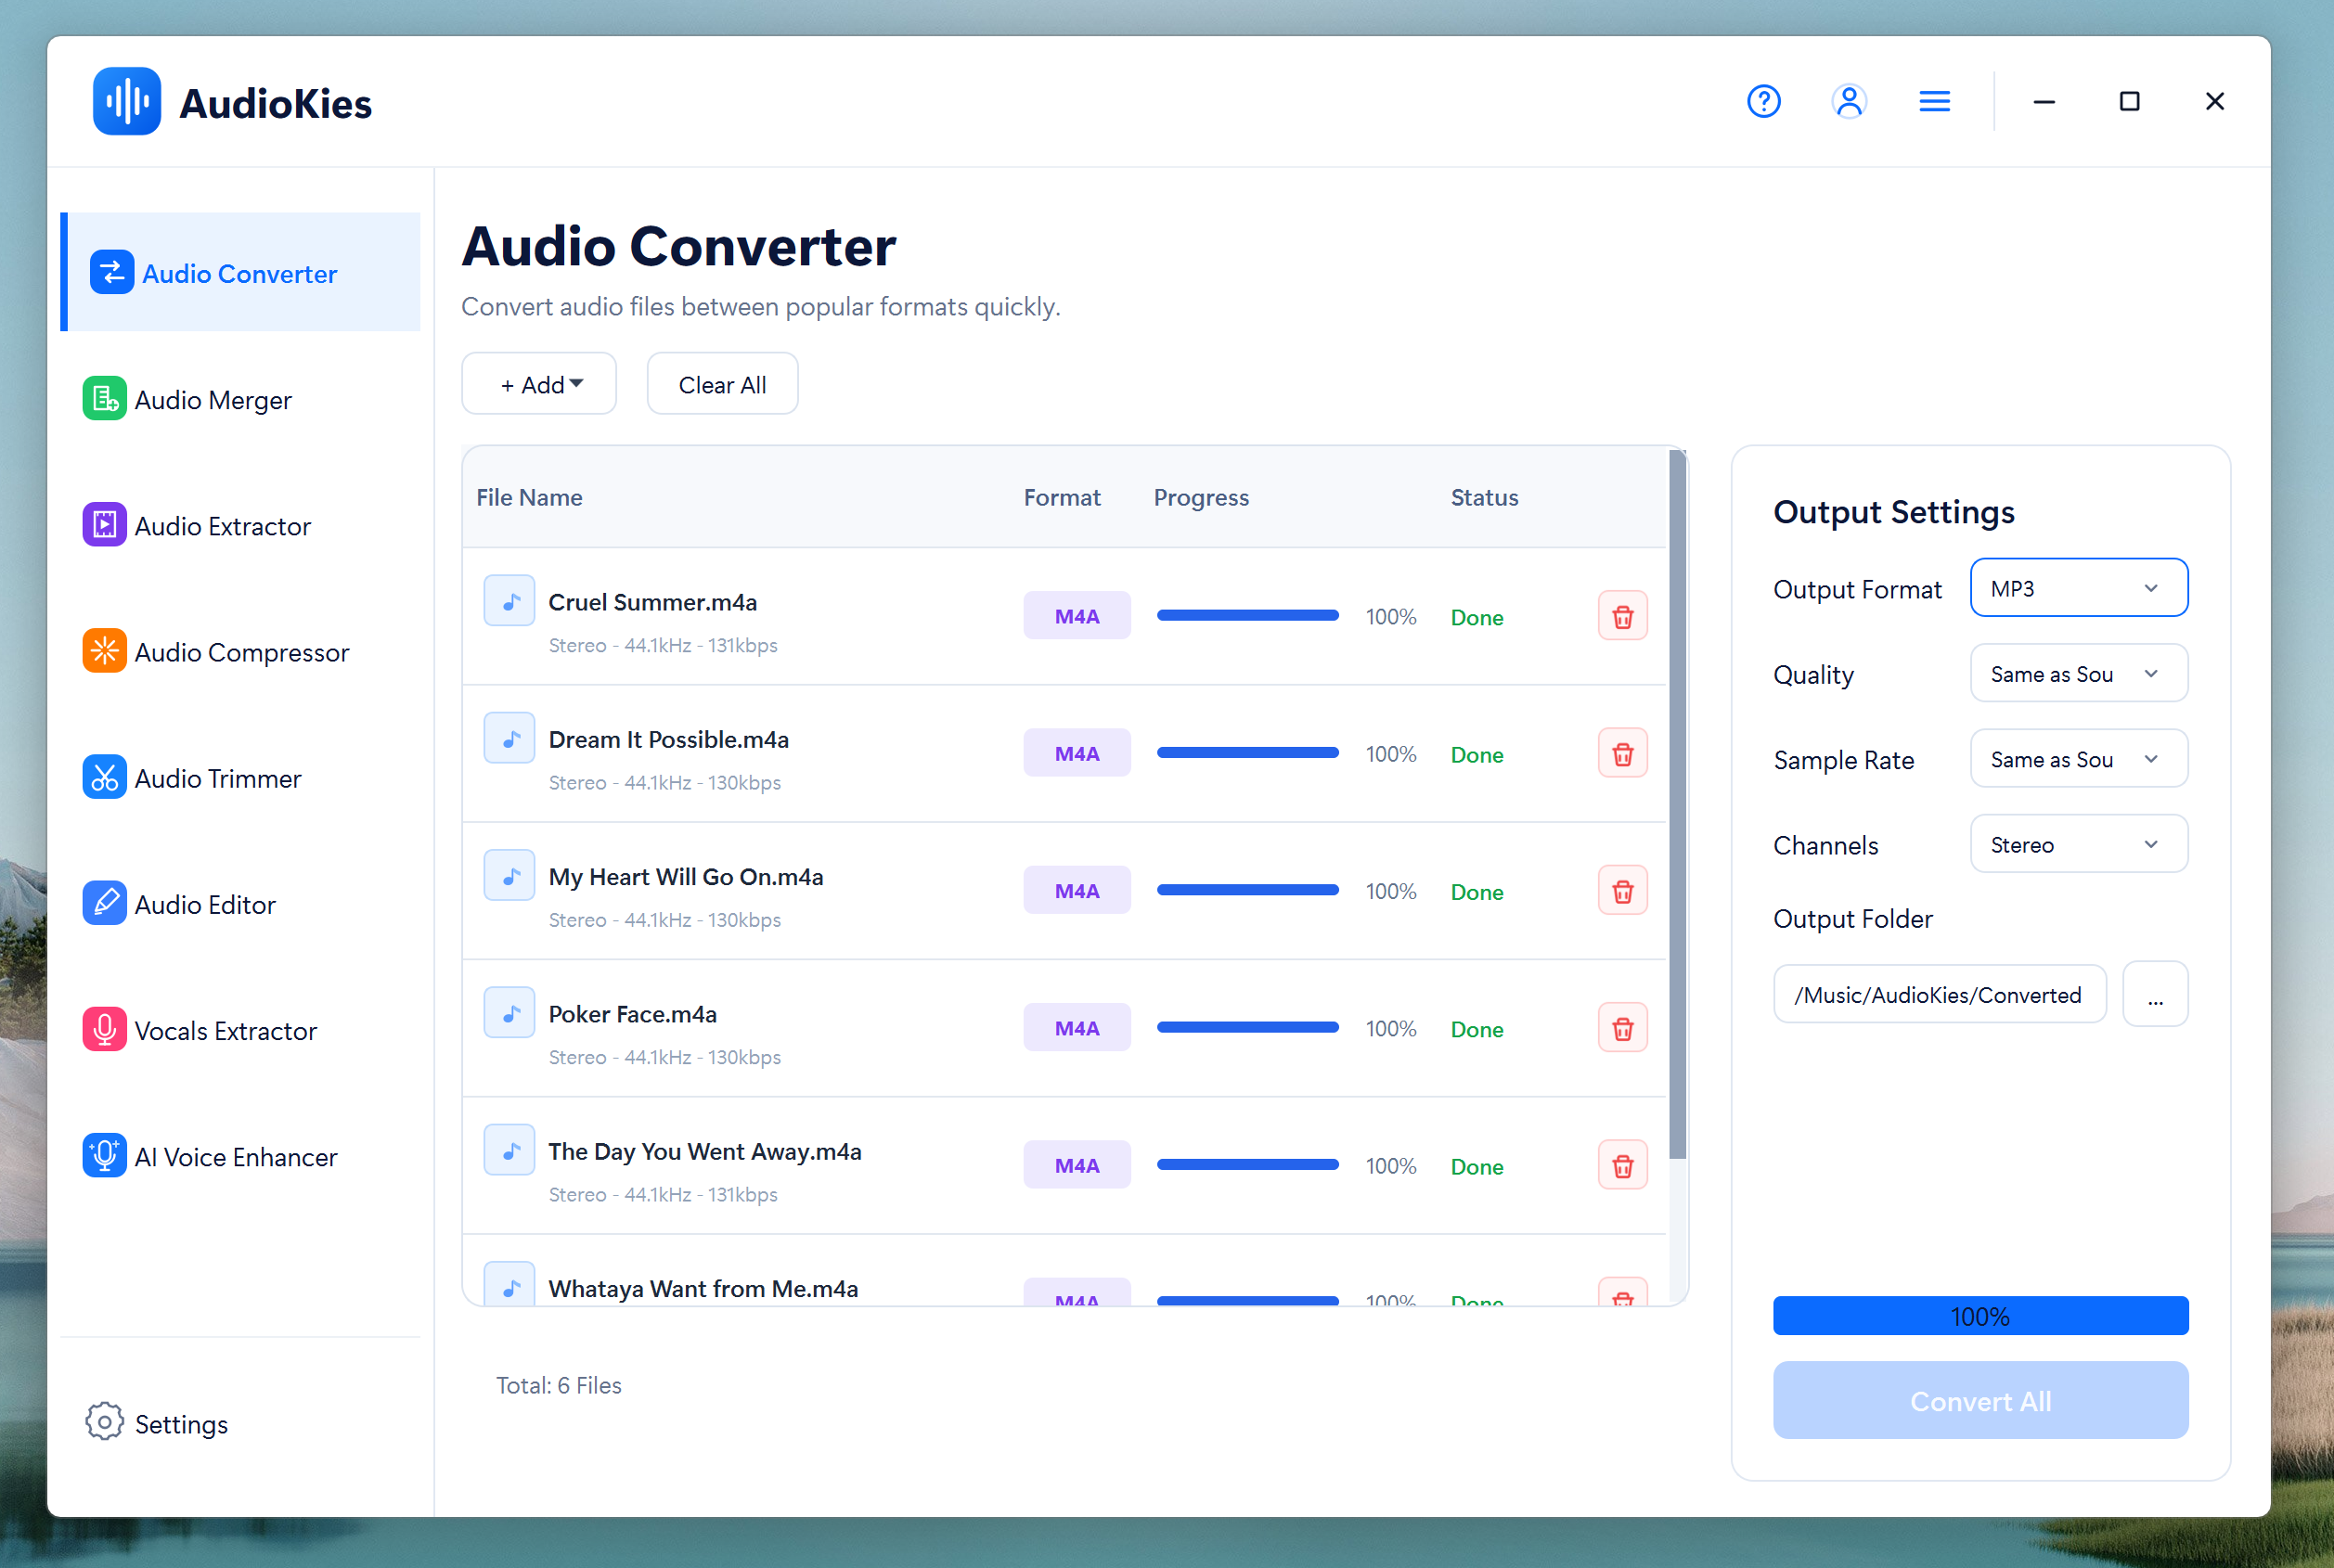Click the AI Voice Enhancer icon
This screenshot has height=1568, width=2334.
coord(104,1155)
